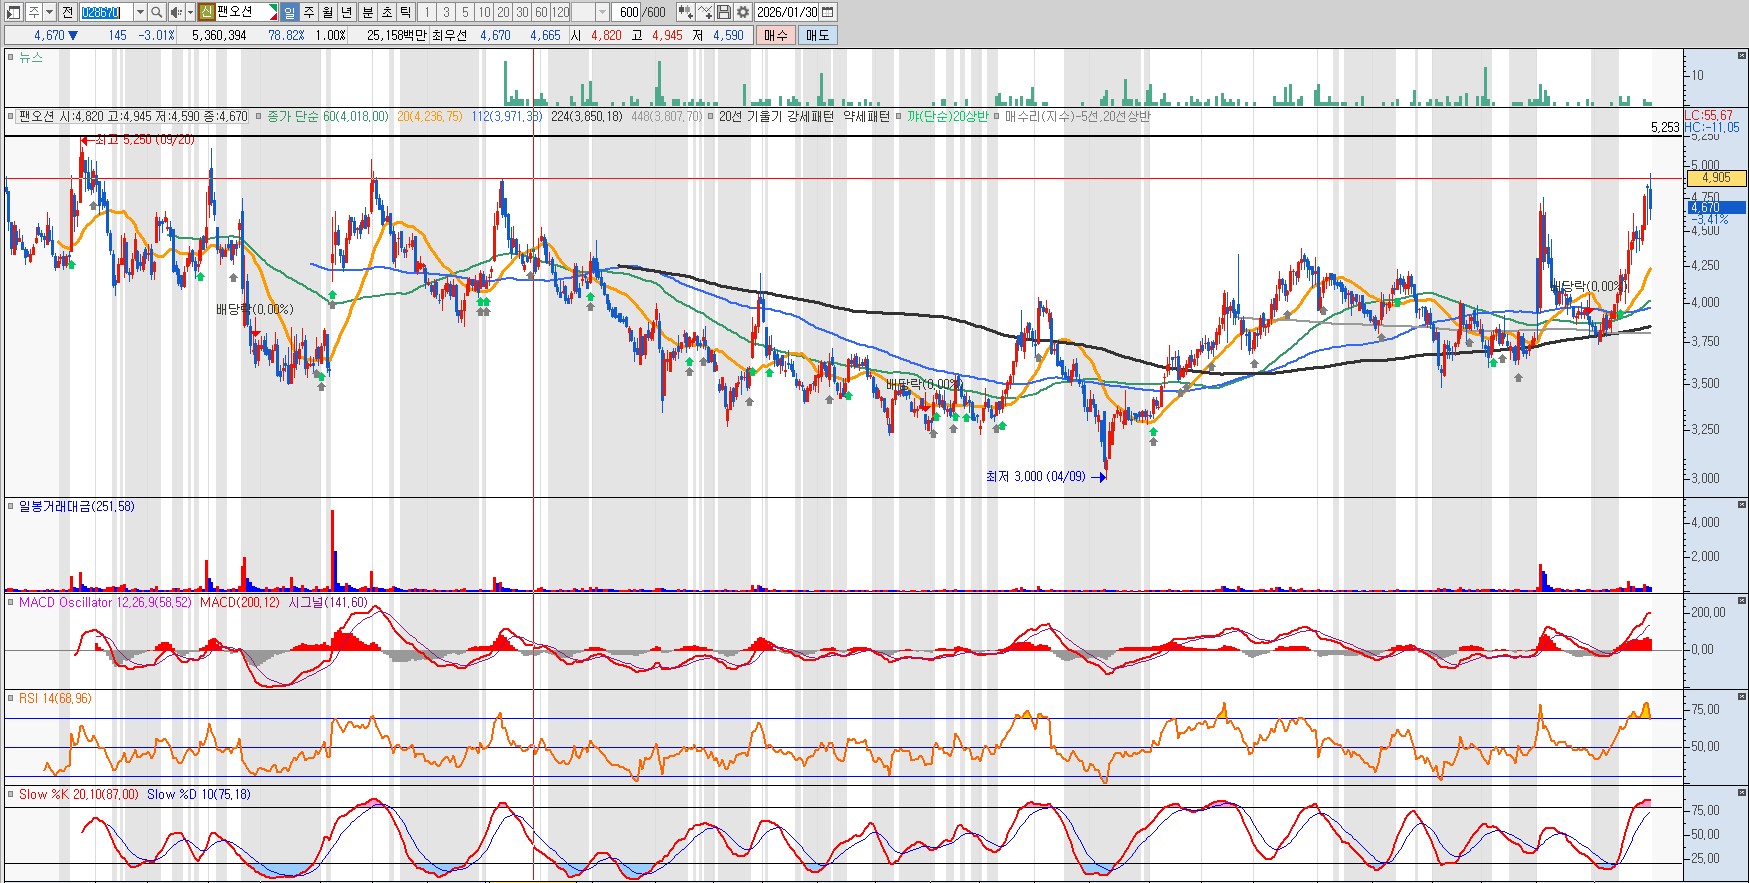Click the RSI 14 panel label
The image size is (1749, 883).
(55, 698)
